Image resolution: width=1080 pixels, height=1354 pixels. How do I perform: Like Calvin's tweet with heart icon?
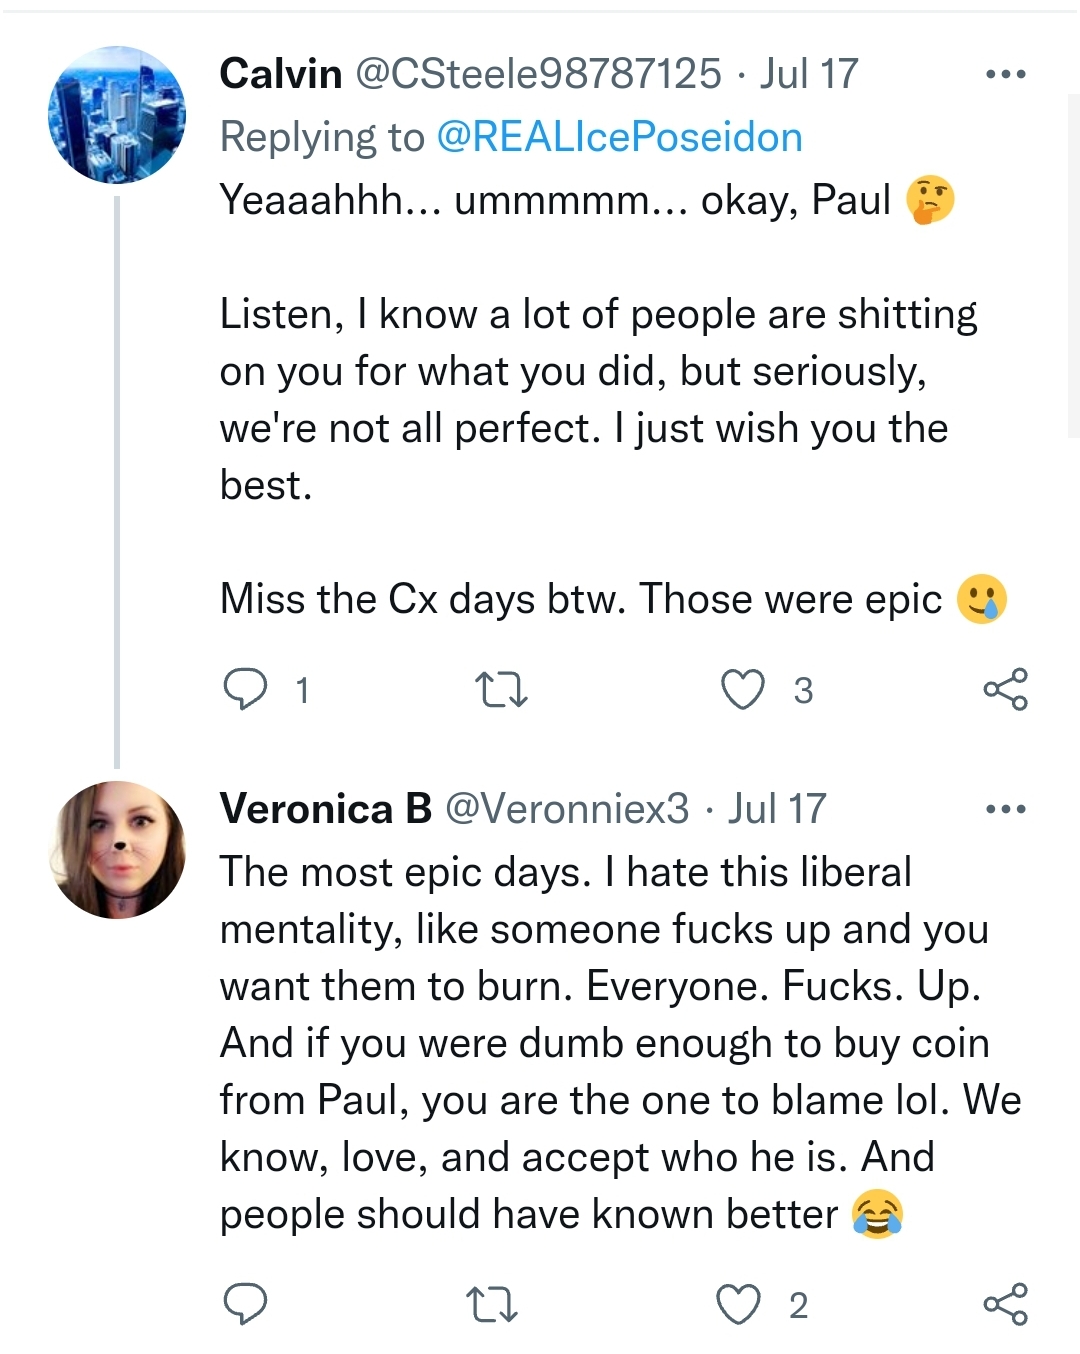743,689
